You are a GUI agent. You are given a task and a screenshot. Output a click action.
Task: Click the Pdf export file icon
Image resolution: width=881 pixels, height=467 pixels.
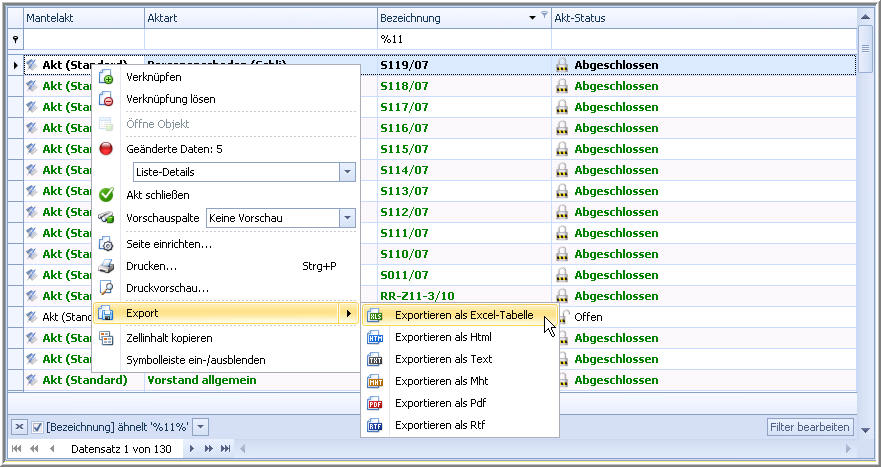(376, 404)
